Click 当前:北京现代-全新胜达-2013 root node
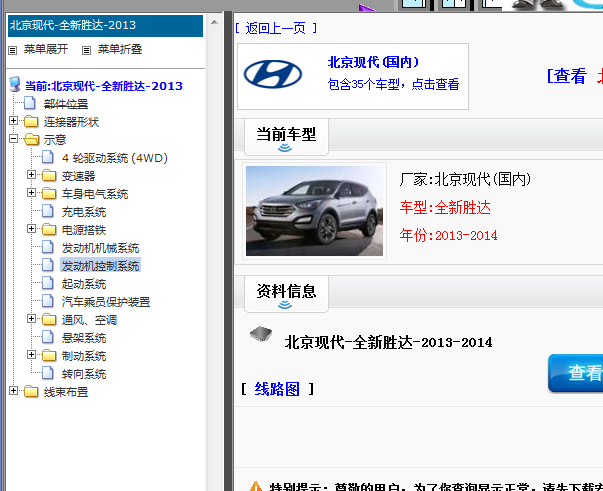Image resolution: width=603 pixels, height=491 pixels. 104,86
